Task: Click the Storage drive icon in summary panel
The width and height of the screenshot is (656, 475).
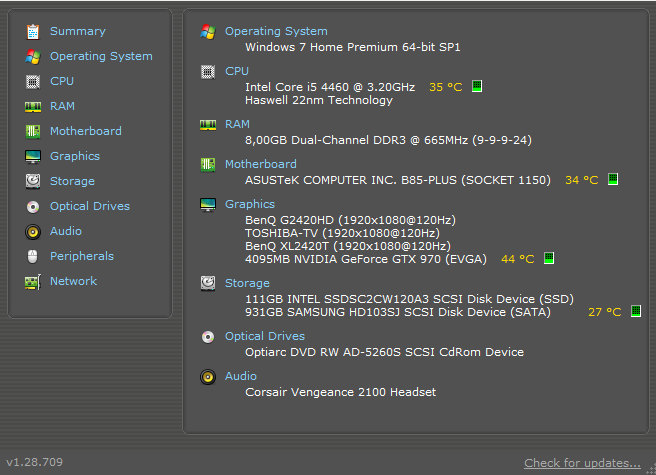Action: point(208,283)
